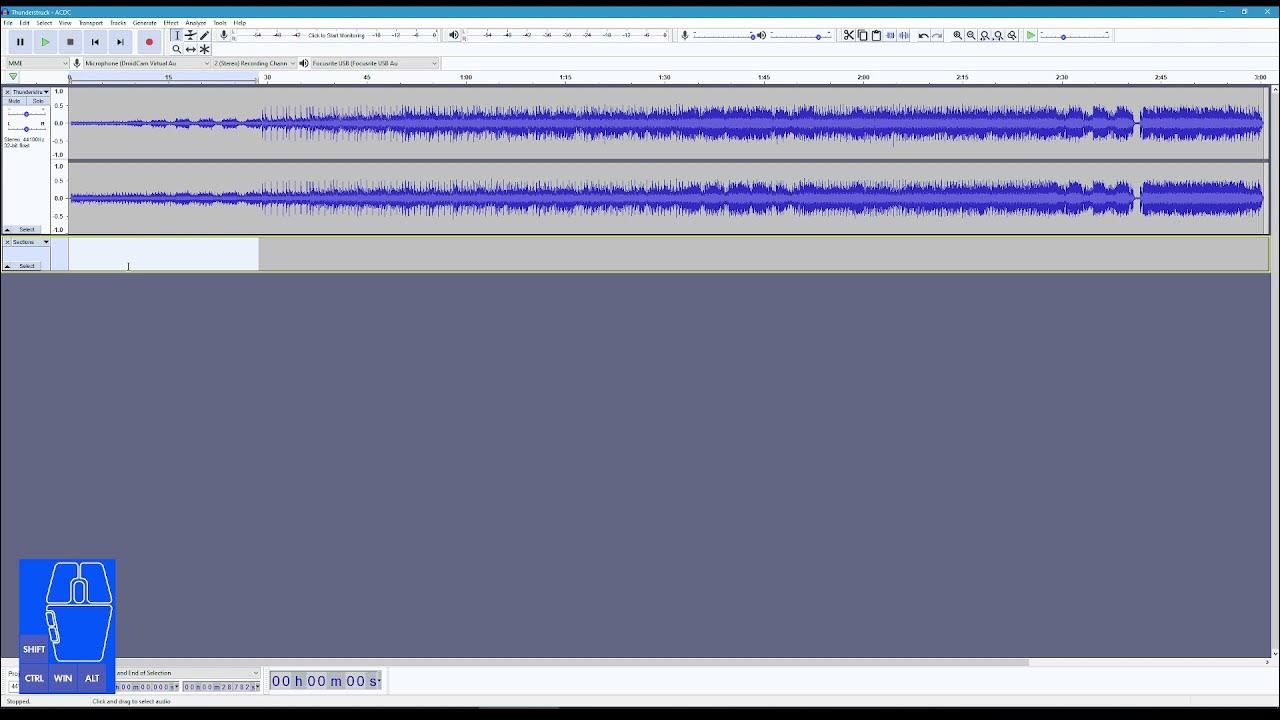Collapse the Thunderstruck track with arrow button
Image resolution: width=1280 pixels, height=720 pixels.
8,229
